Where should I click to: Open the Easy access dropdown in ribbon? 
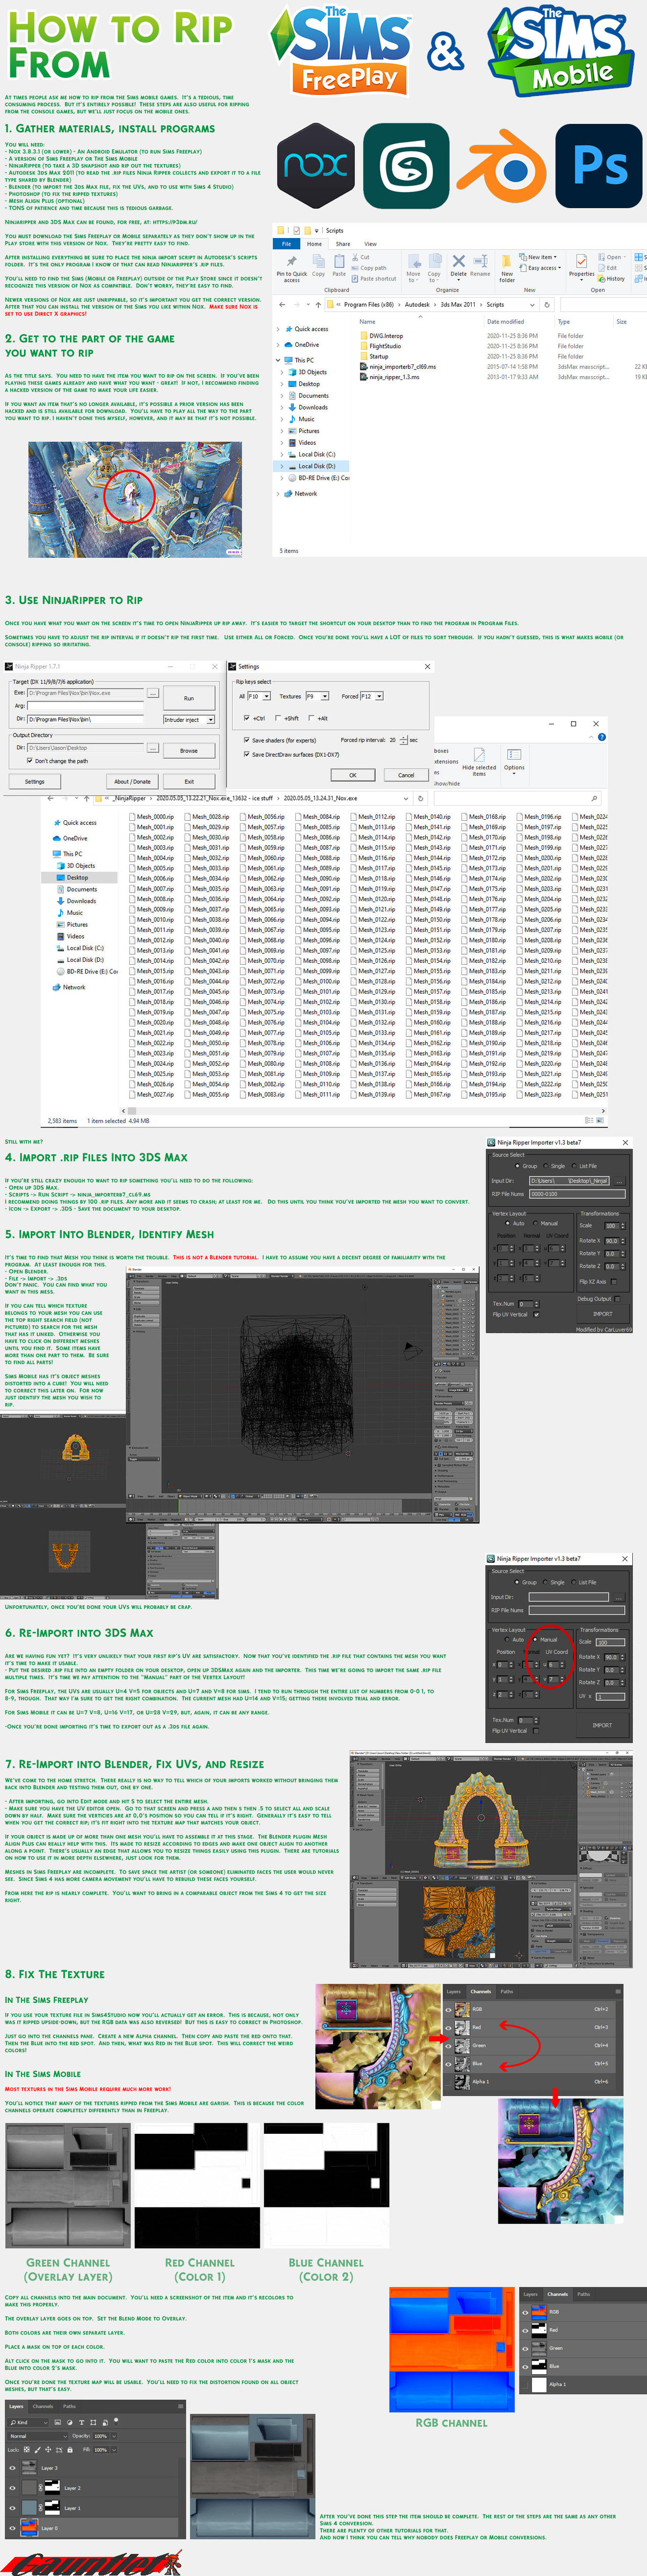(x=541, y=268)
